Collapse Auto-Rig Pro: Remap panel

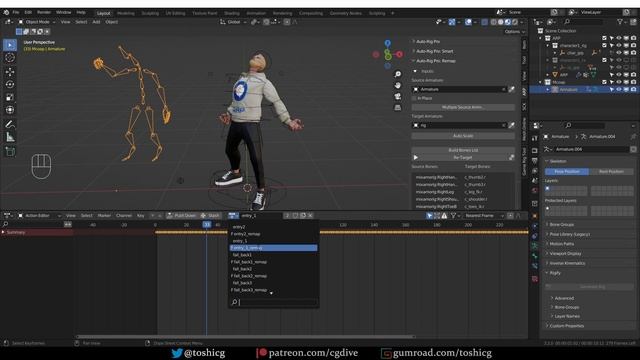click(414, 61)
